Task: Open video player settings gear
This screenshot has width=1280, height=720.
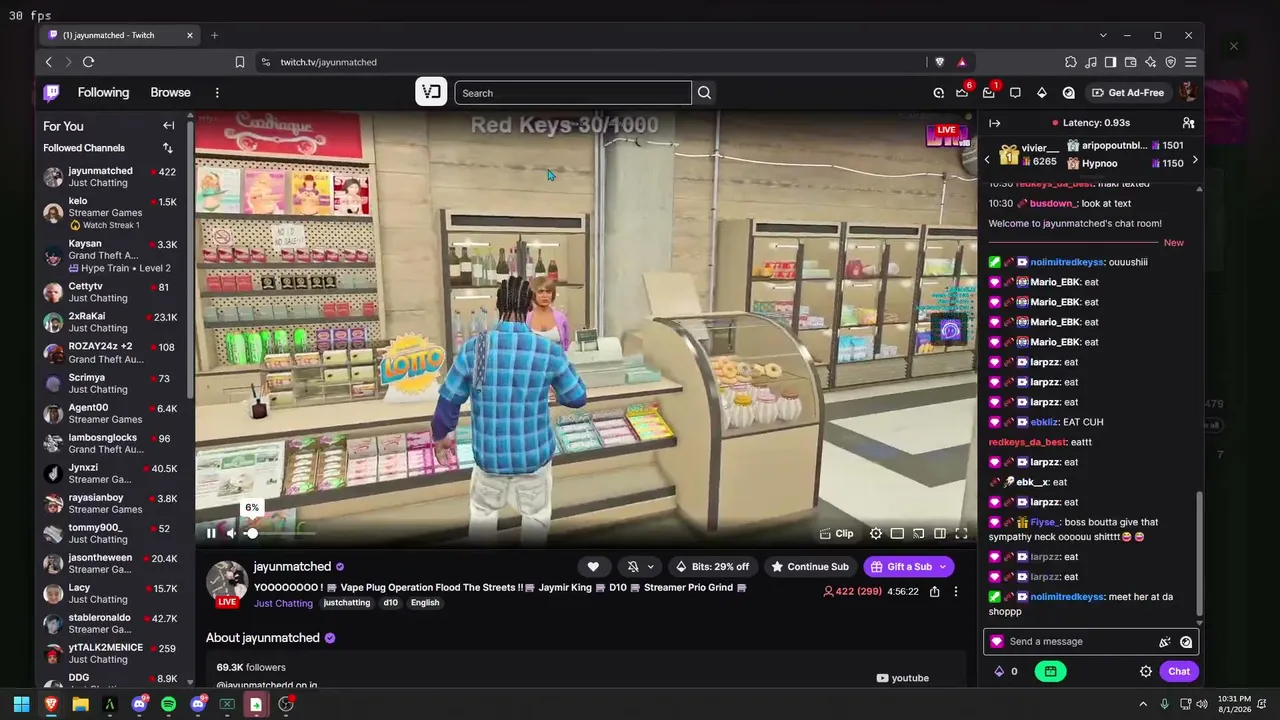Action: pyautogui.click(x=876, y=534)
